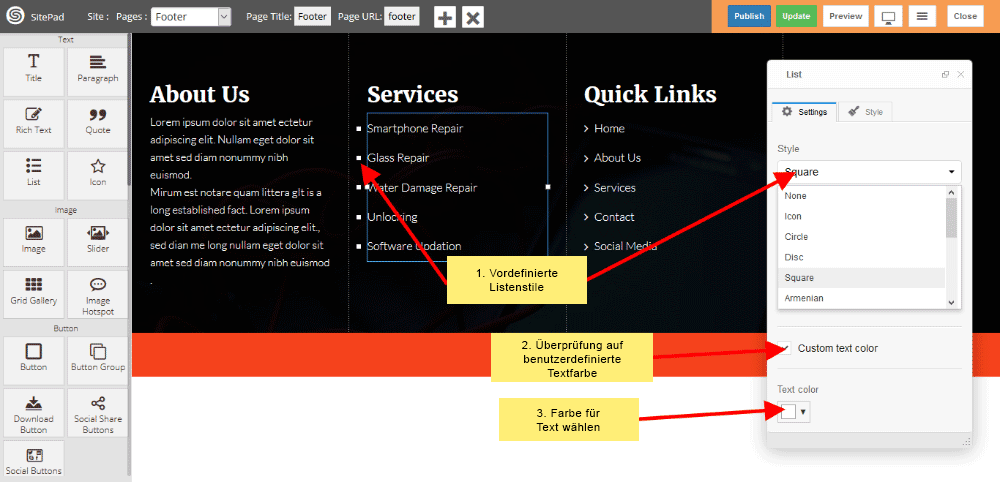Toggle Custom text color checkbox
The height and width of the screenshot is (482, 1000).
[784, 349]
